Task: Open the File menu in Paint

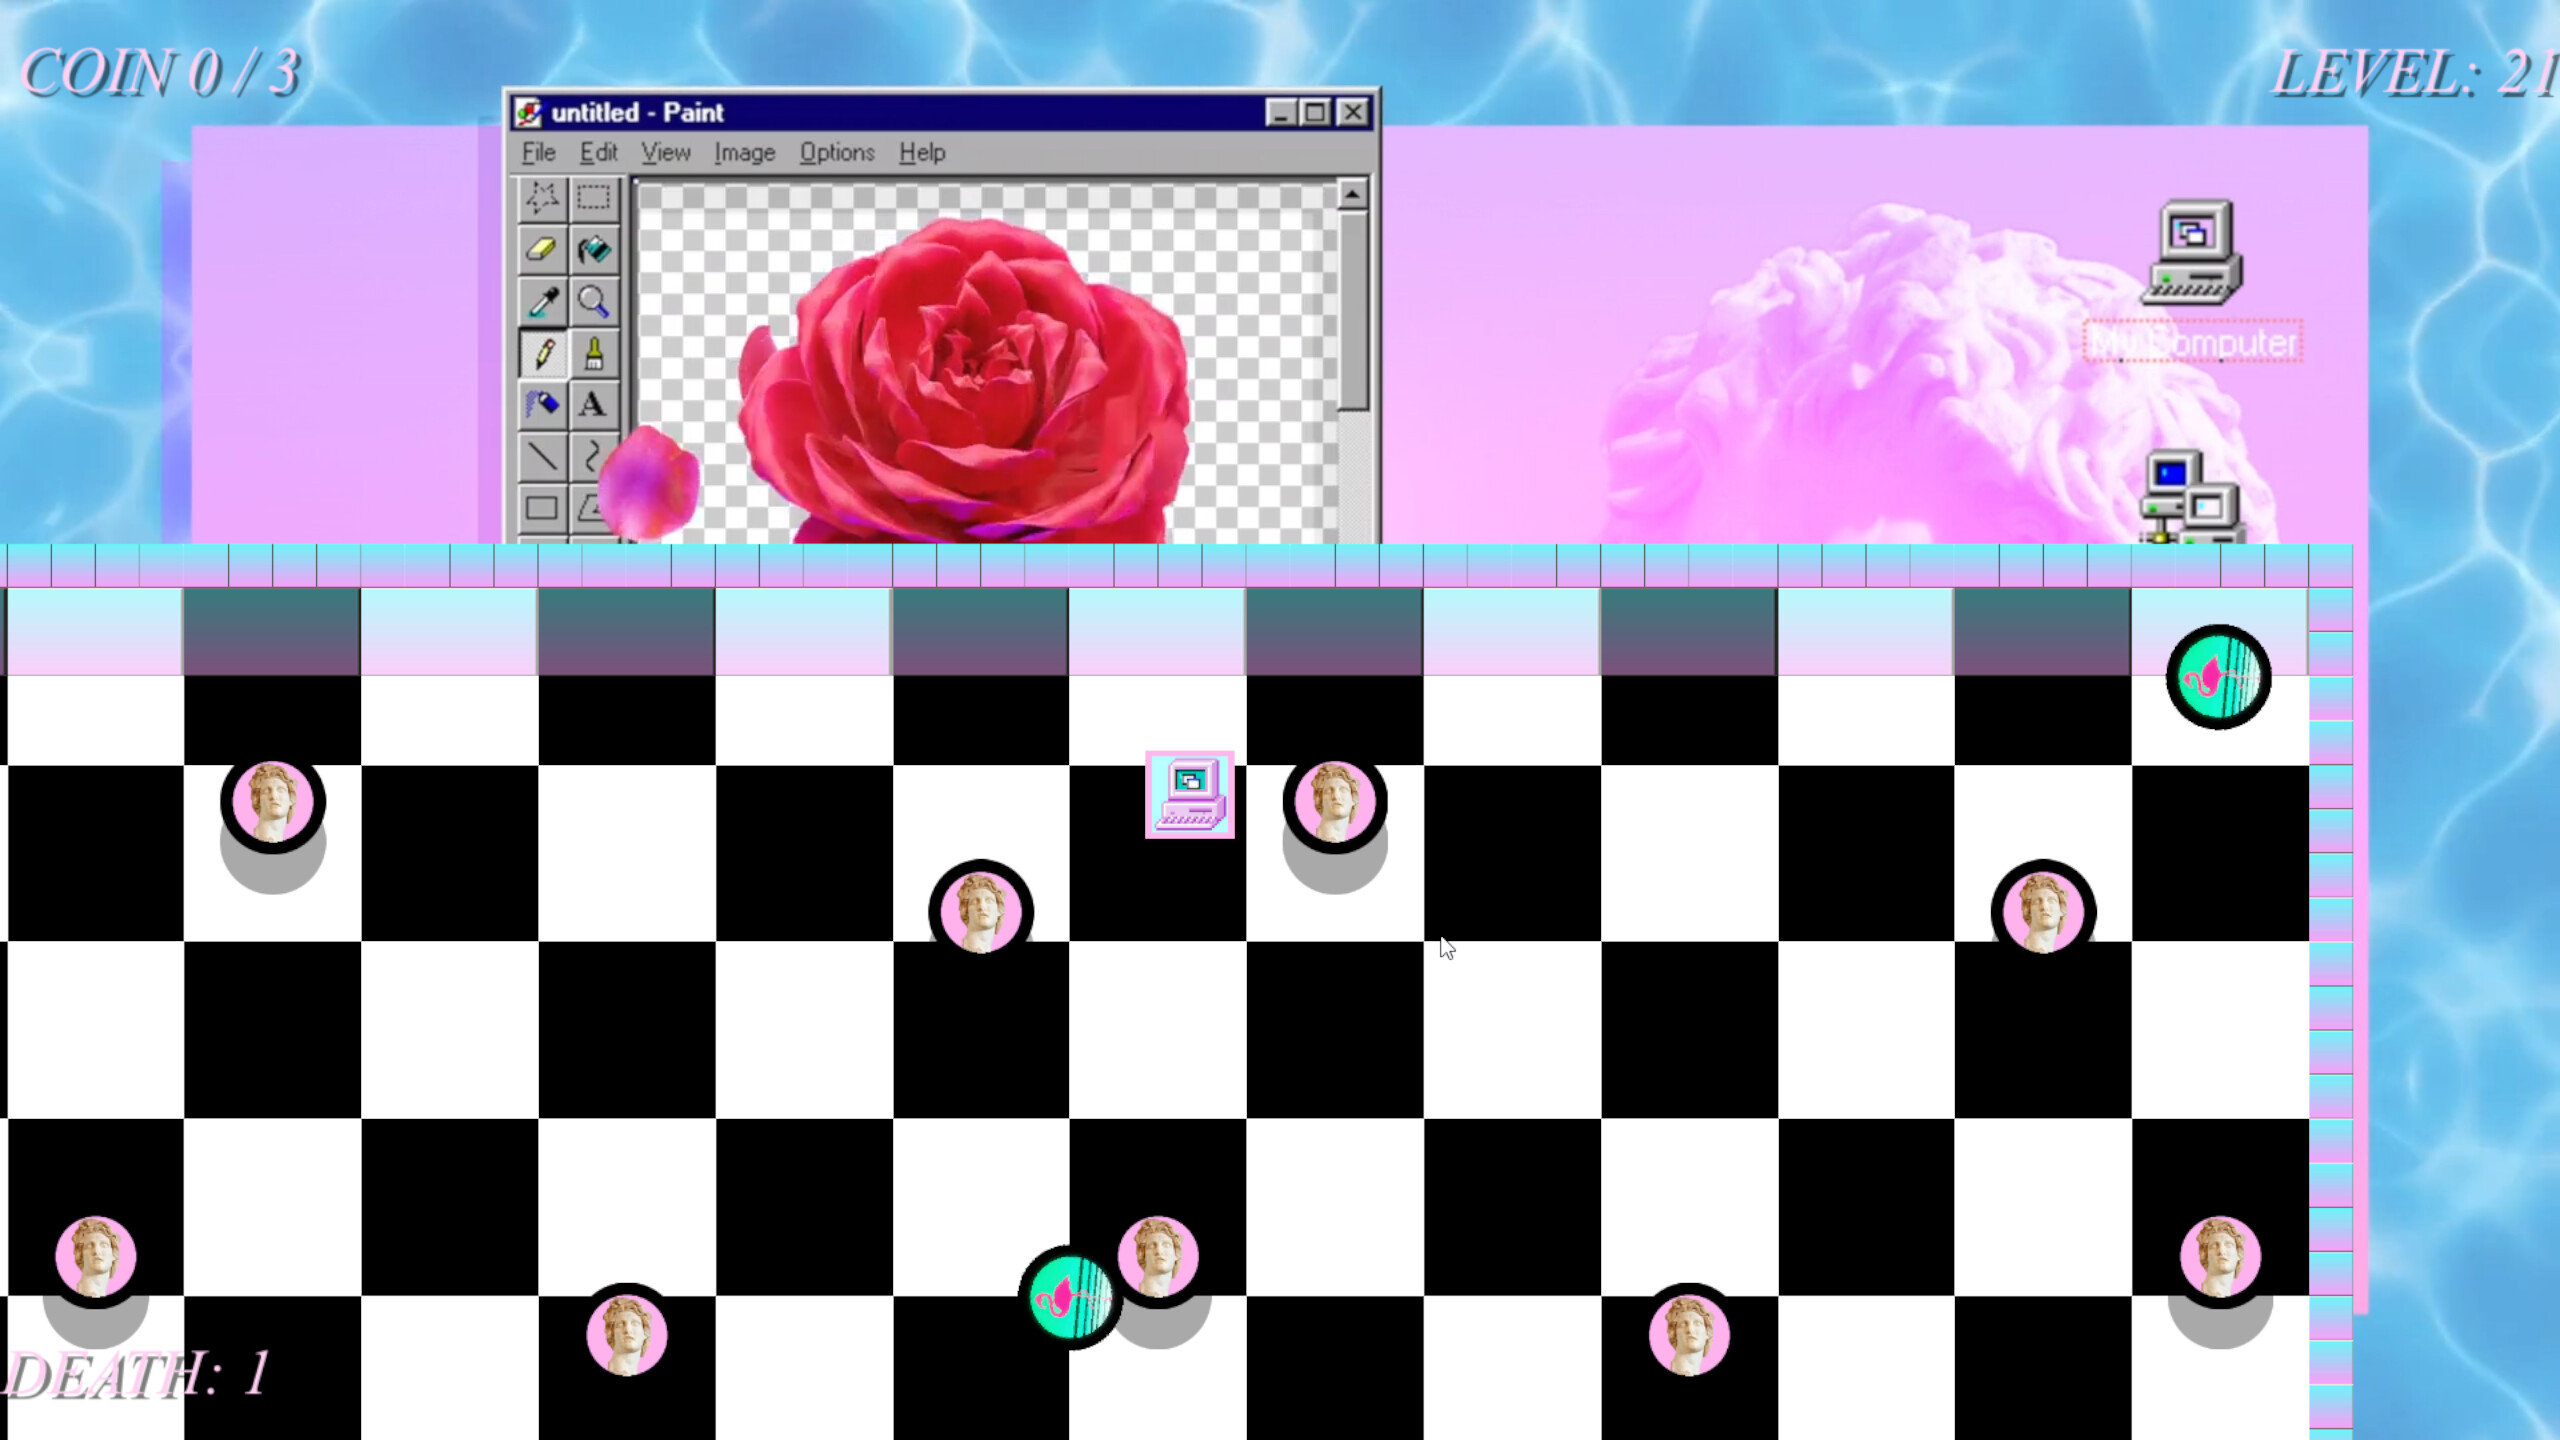Action: pyautogui.click(x=537, y=152)
